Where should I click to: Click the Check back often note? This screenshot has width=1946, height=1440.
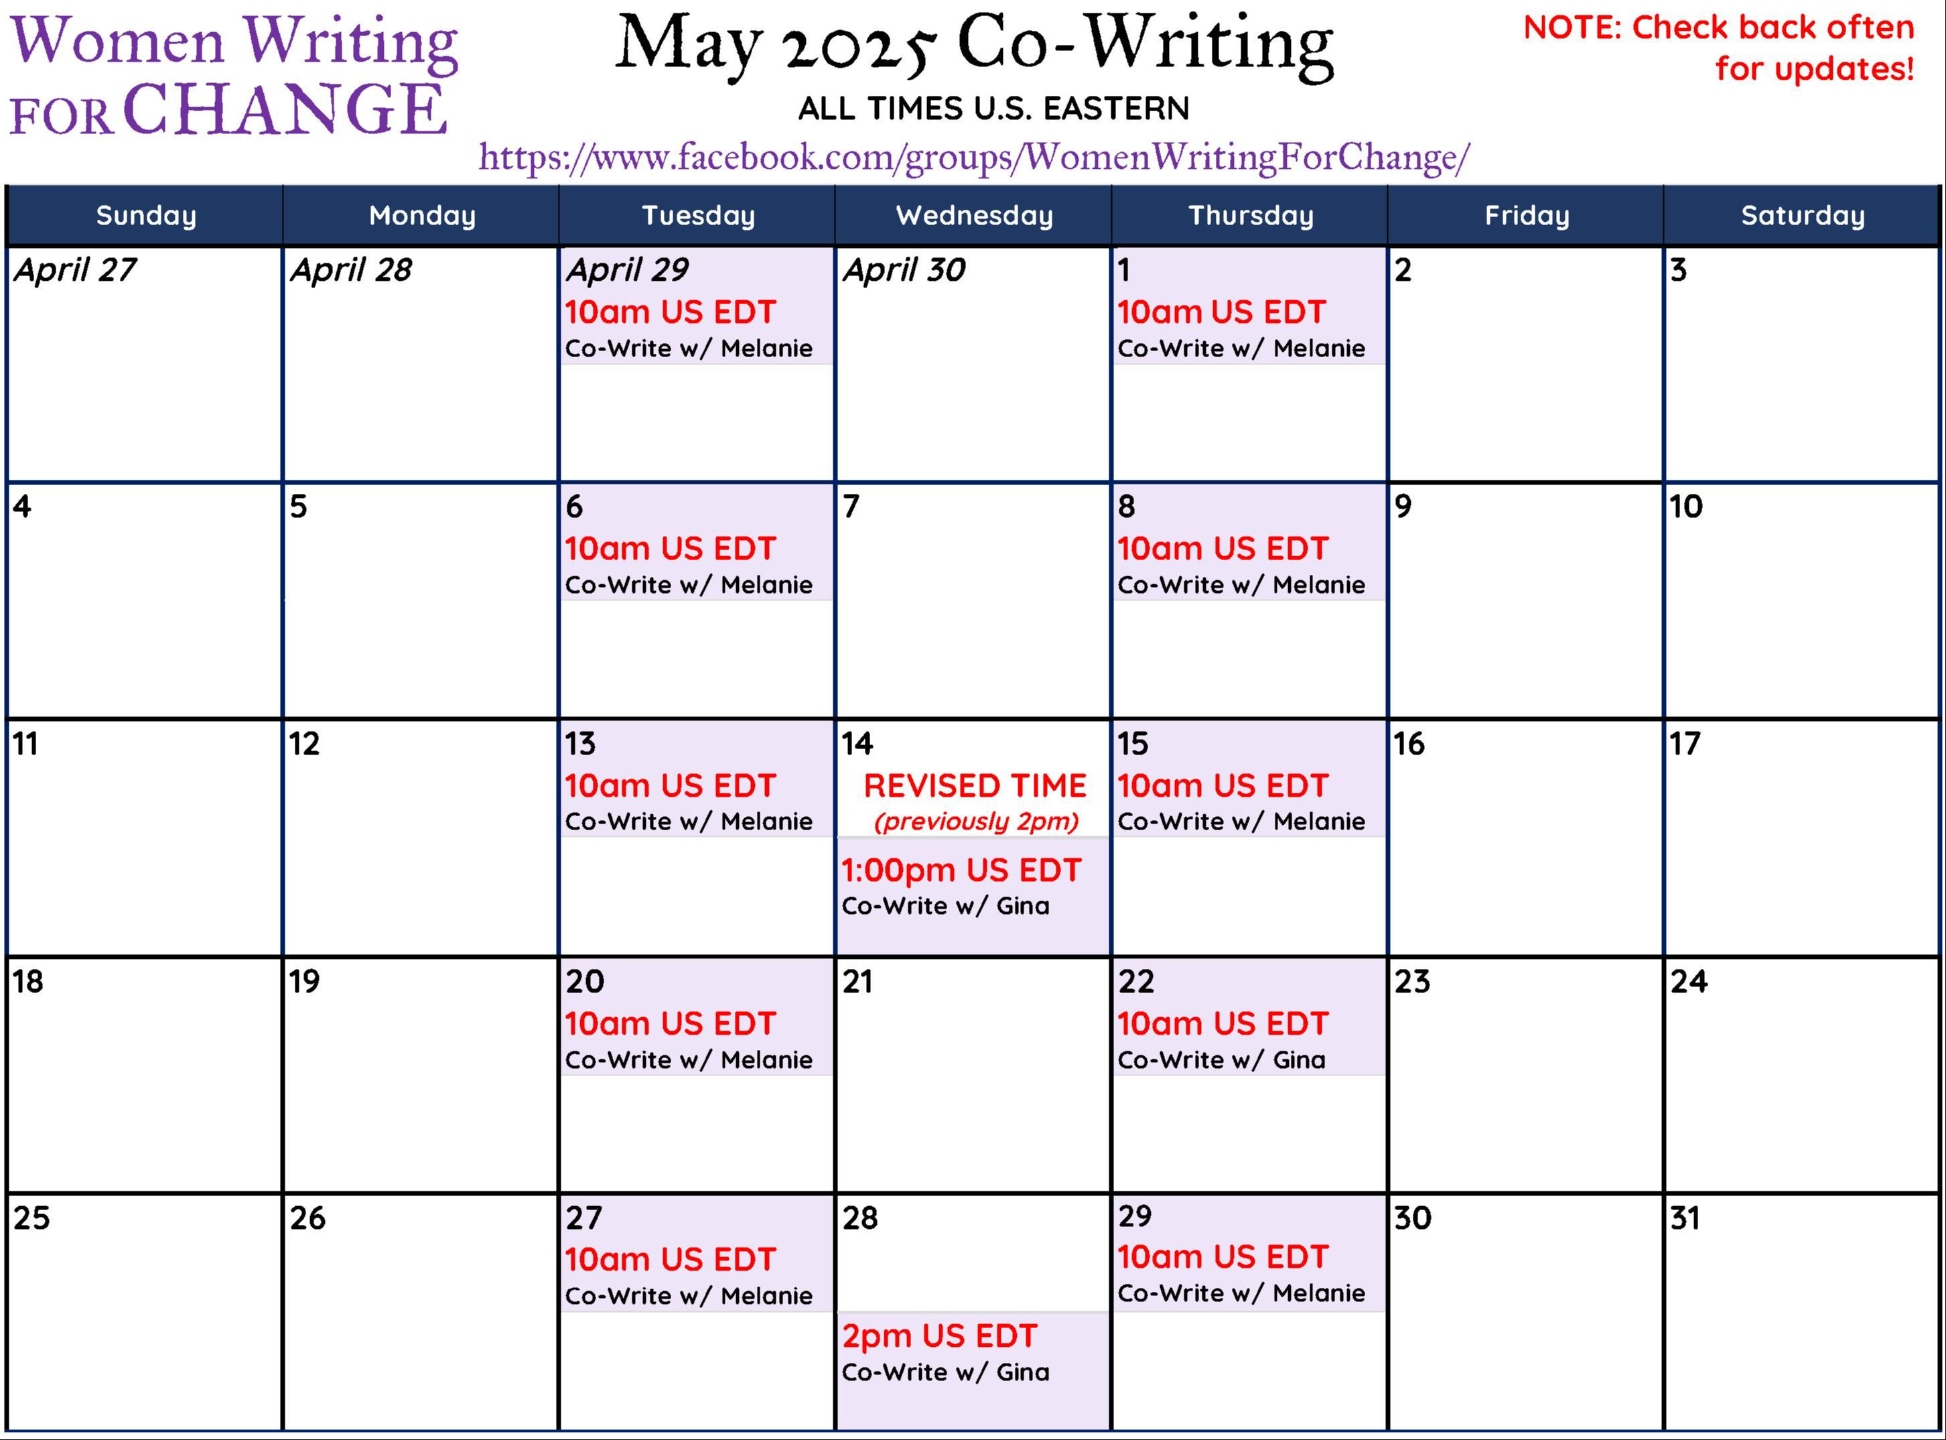point(1718,47)
